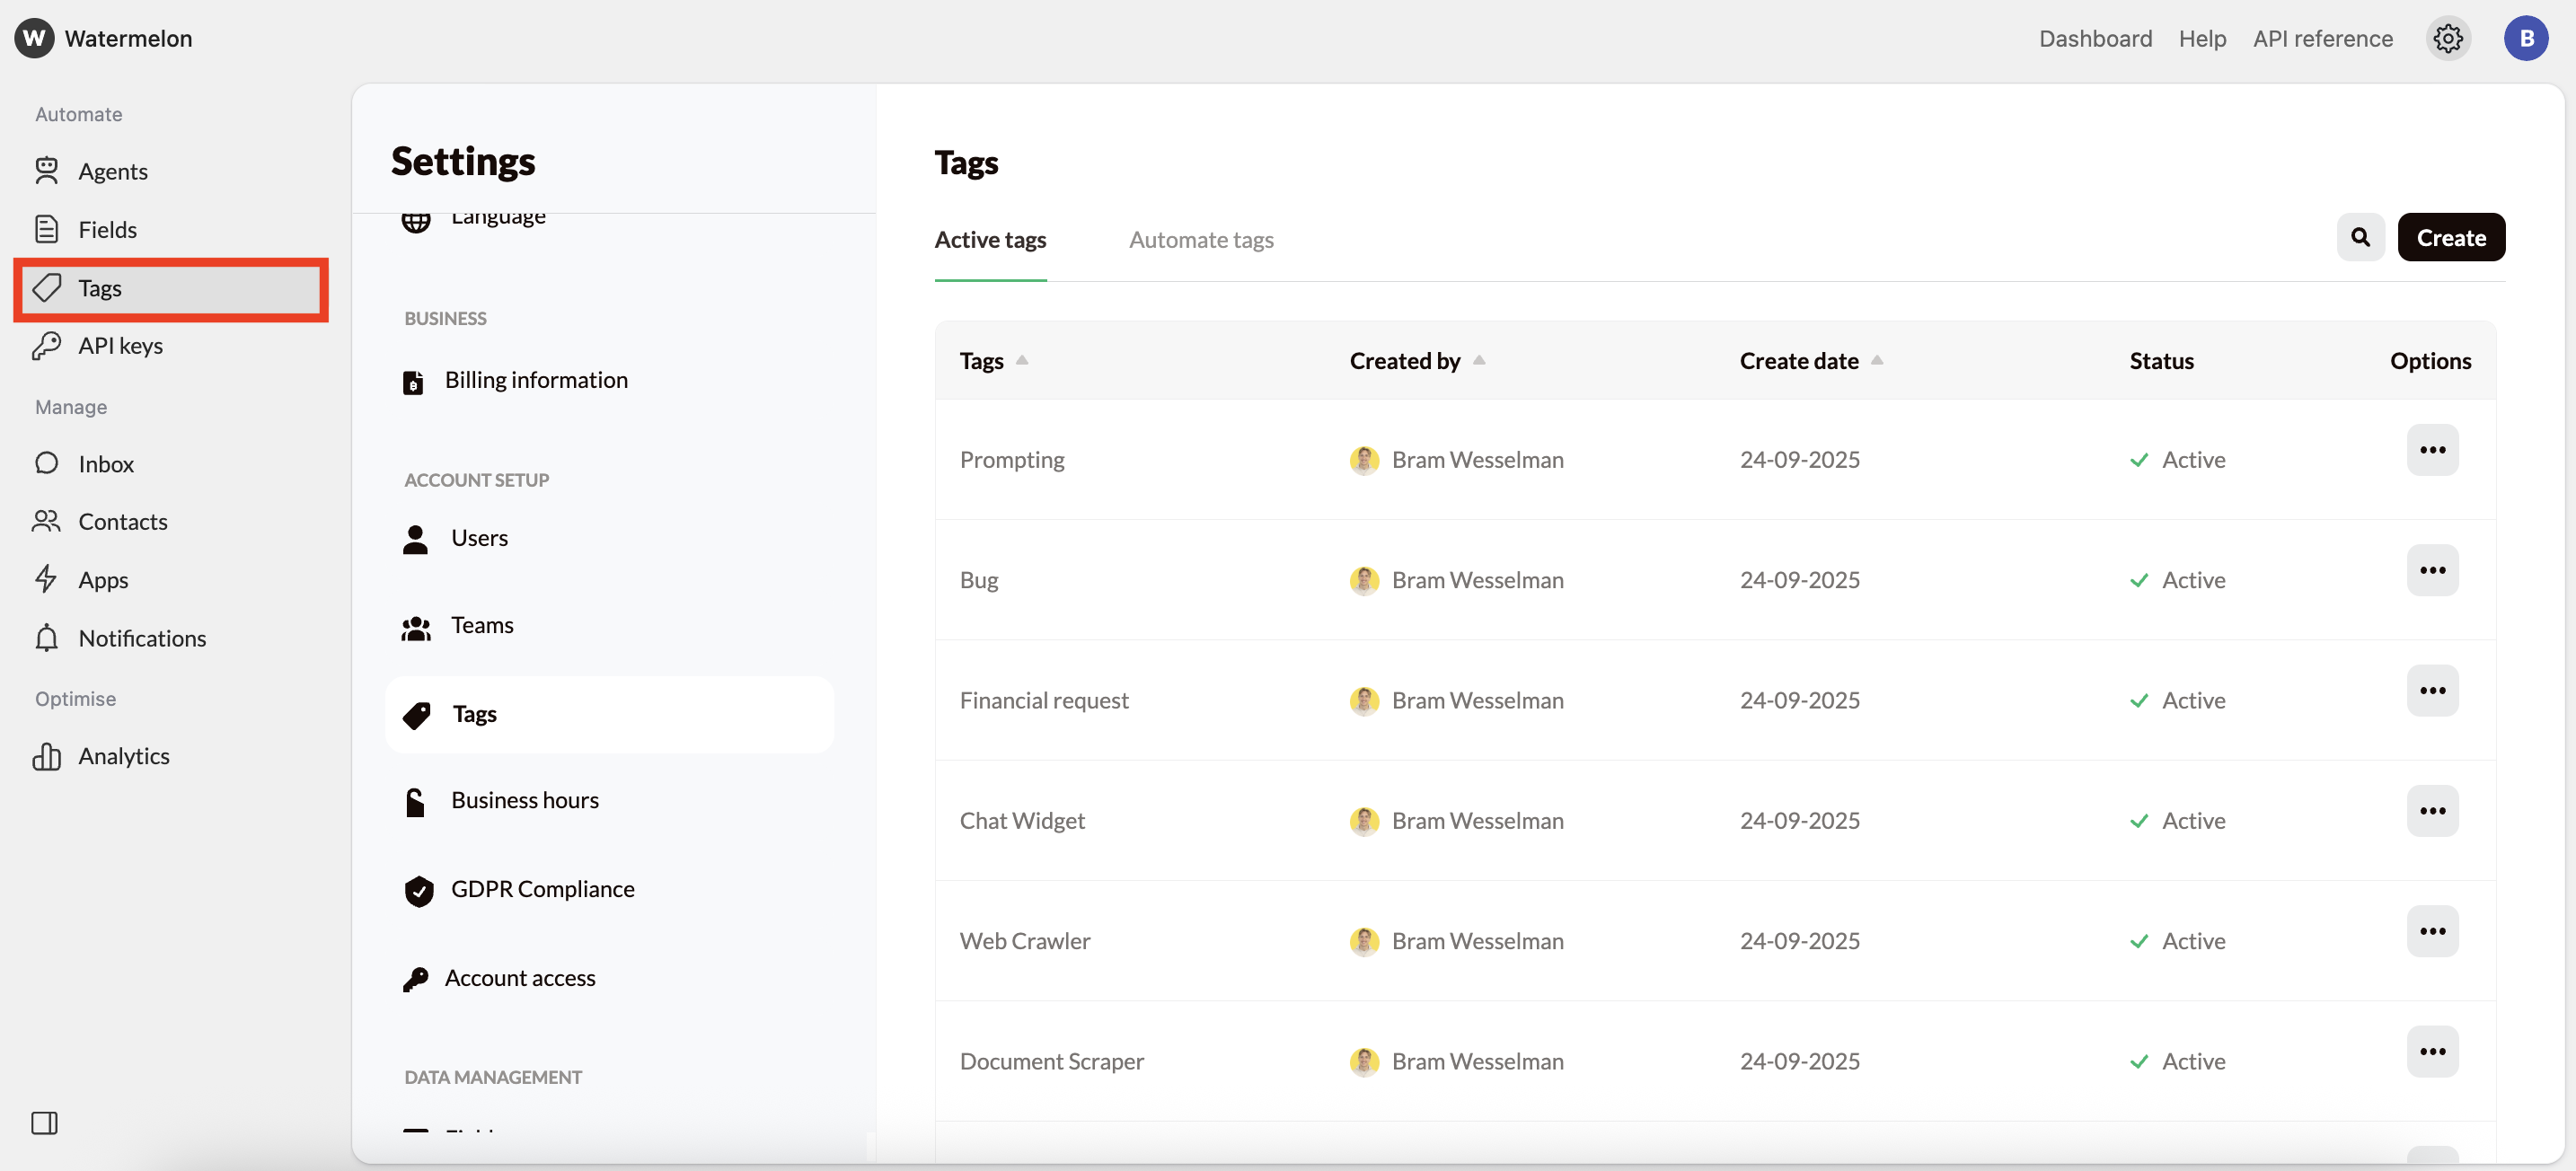Click the highlighted Tags icon

(x=47, y=288)
